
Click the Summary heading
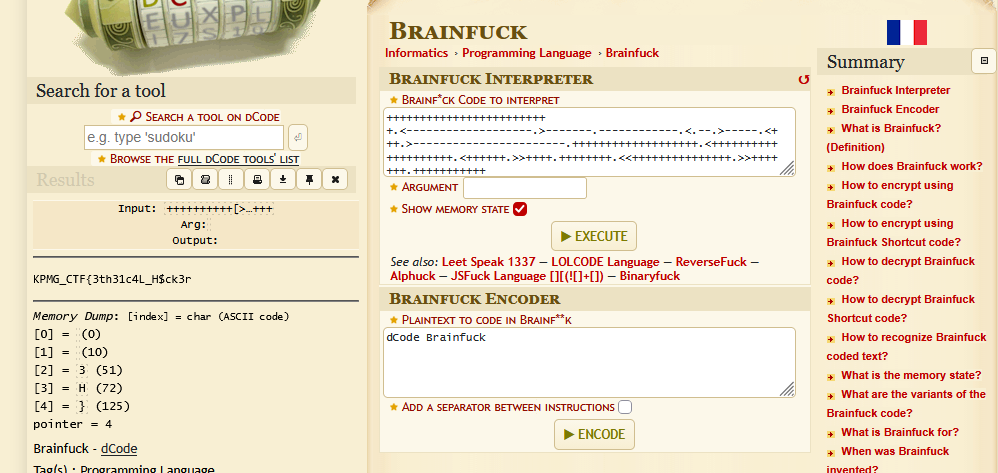[x=865, y=62]
